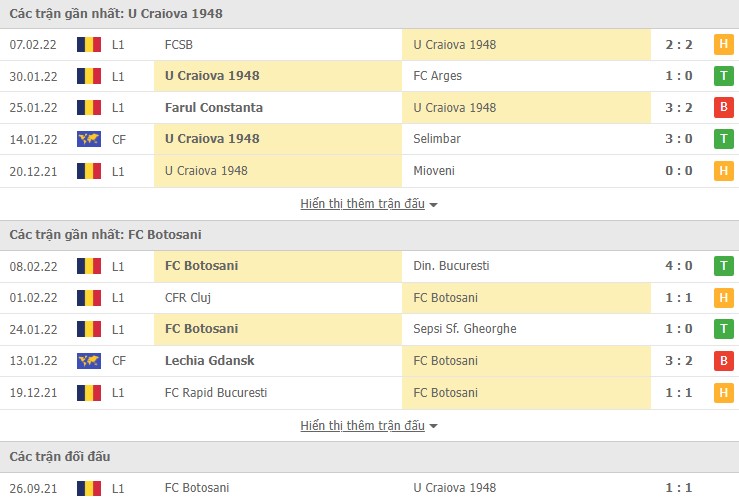
Task: Open FC Arges team name
Action: (x=437, y=76)
